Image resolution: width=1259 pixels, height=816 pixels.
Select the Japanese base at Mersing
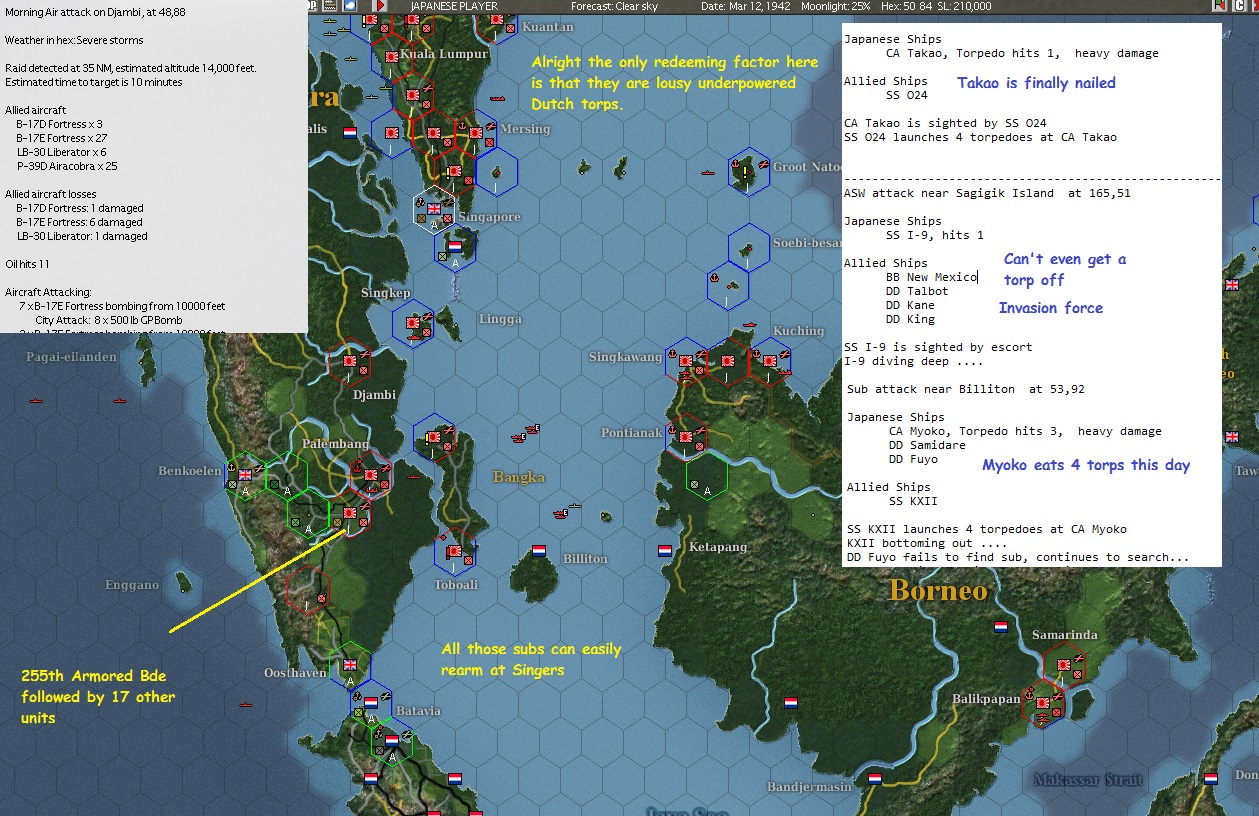pos(476,133)
